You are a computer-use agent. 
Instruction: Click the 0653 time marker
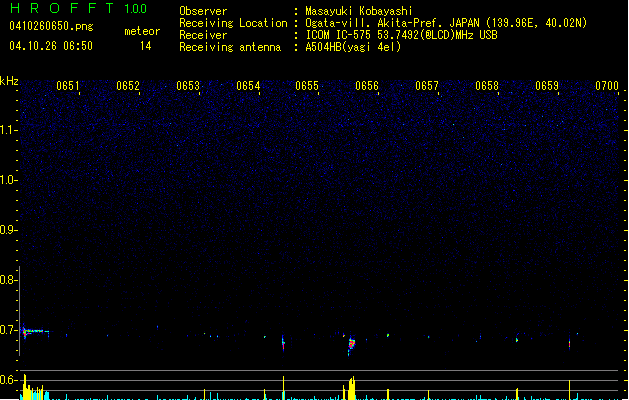[x=188, y=86]
